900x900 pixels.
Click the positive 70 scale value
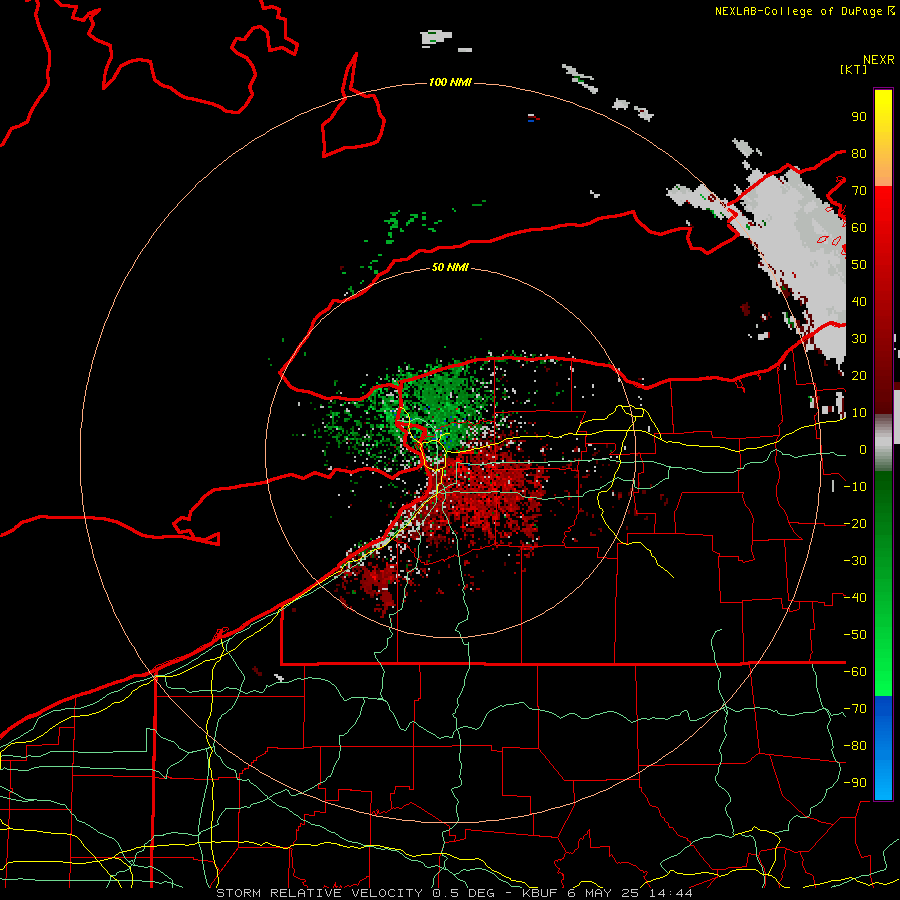[x=859, y=191]
